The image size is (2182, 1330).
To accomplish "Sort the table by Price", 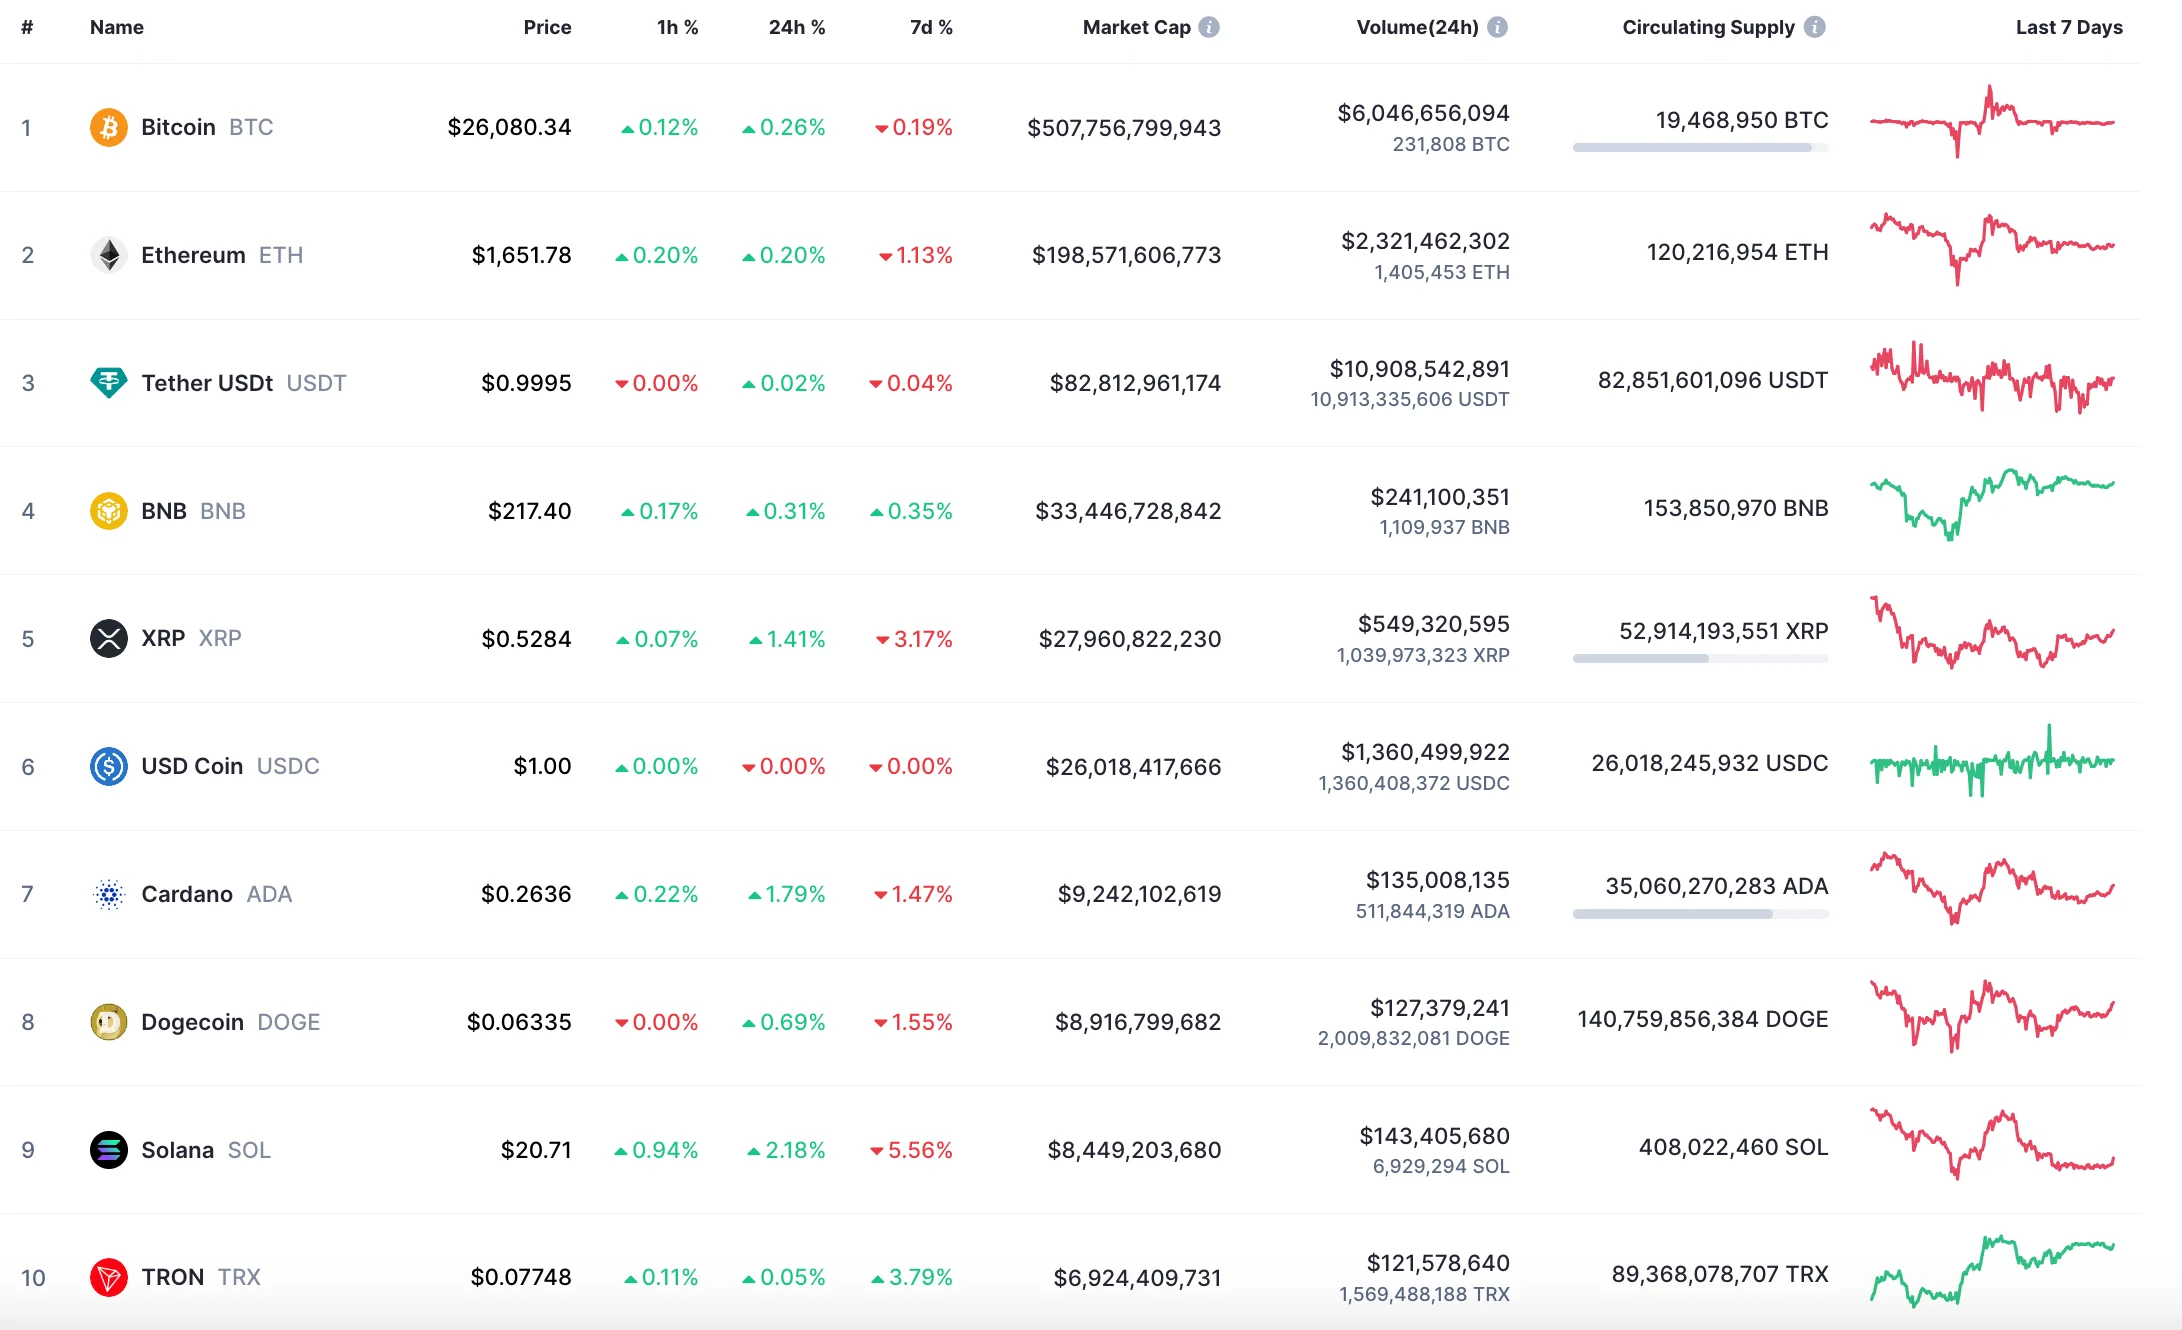I will coord(547,27).
